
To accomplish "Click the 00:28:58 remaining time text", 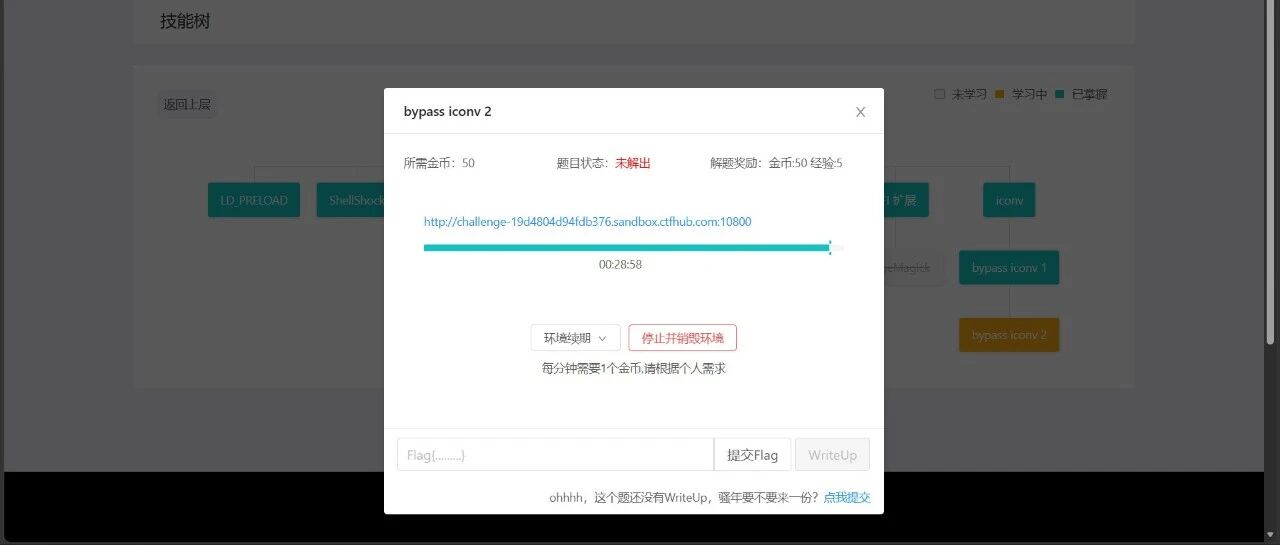I will 620,265.
